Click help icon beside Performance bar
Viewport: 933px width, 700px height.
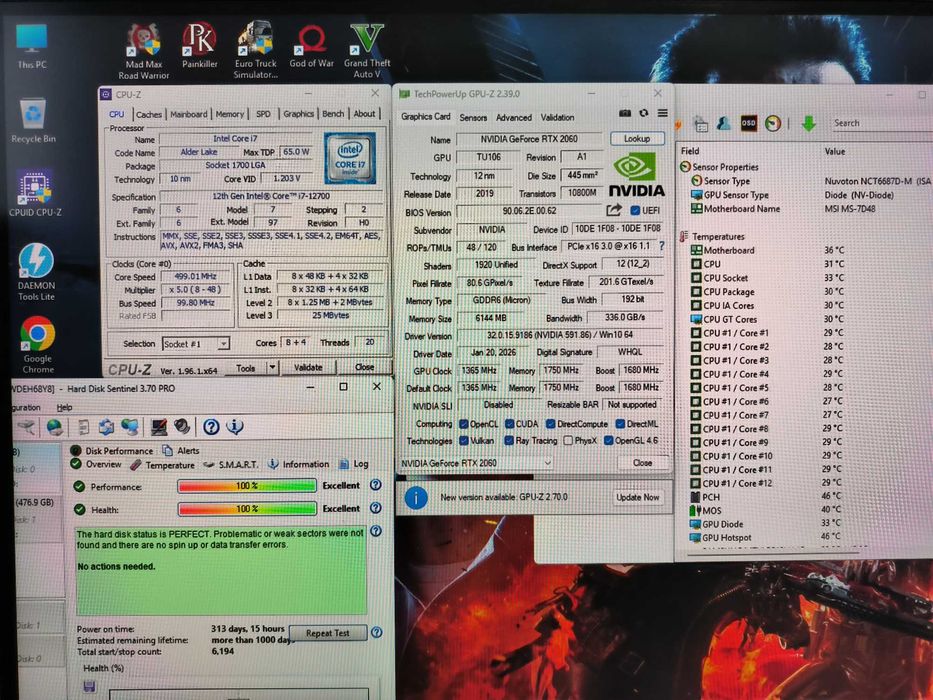[x=375, y=485]
